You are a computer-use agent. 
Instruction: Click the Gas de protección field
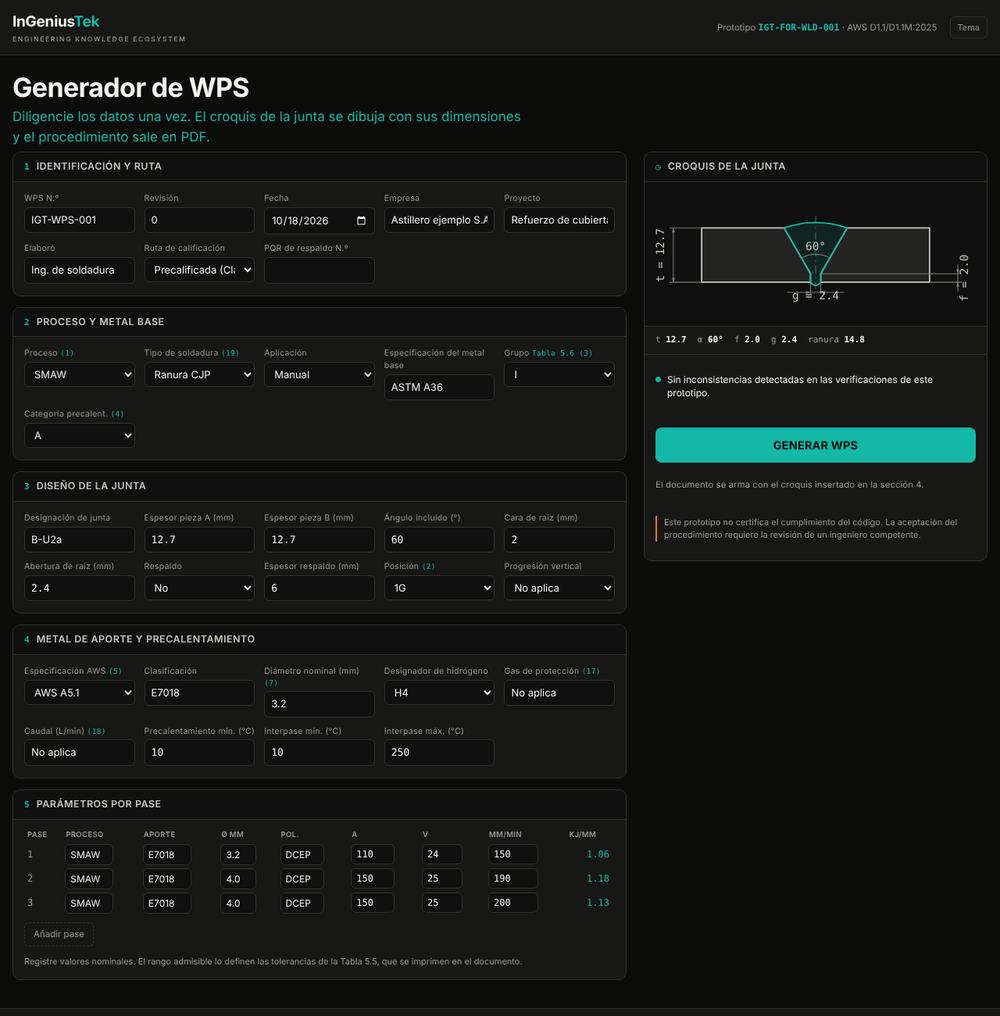click(559, 693)
